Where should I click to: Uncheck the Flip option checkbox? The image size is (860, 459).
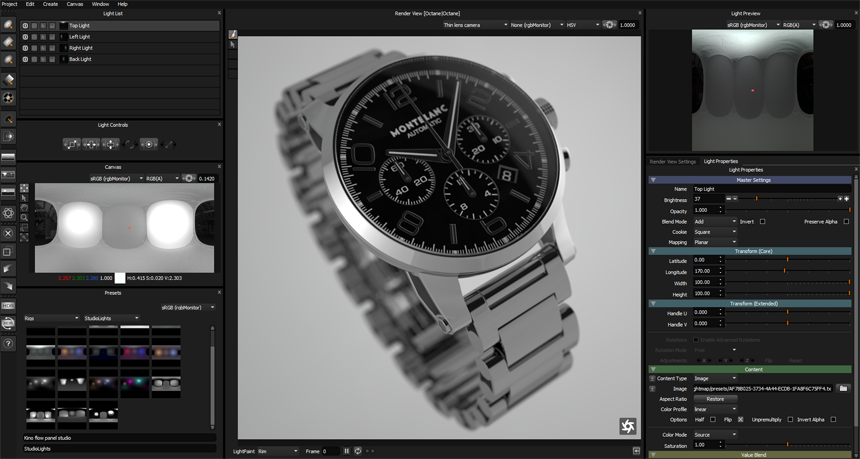pos(740,420)
